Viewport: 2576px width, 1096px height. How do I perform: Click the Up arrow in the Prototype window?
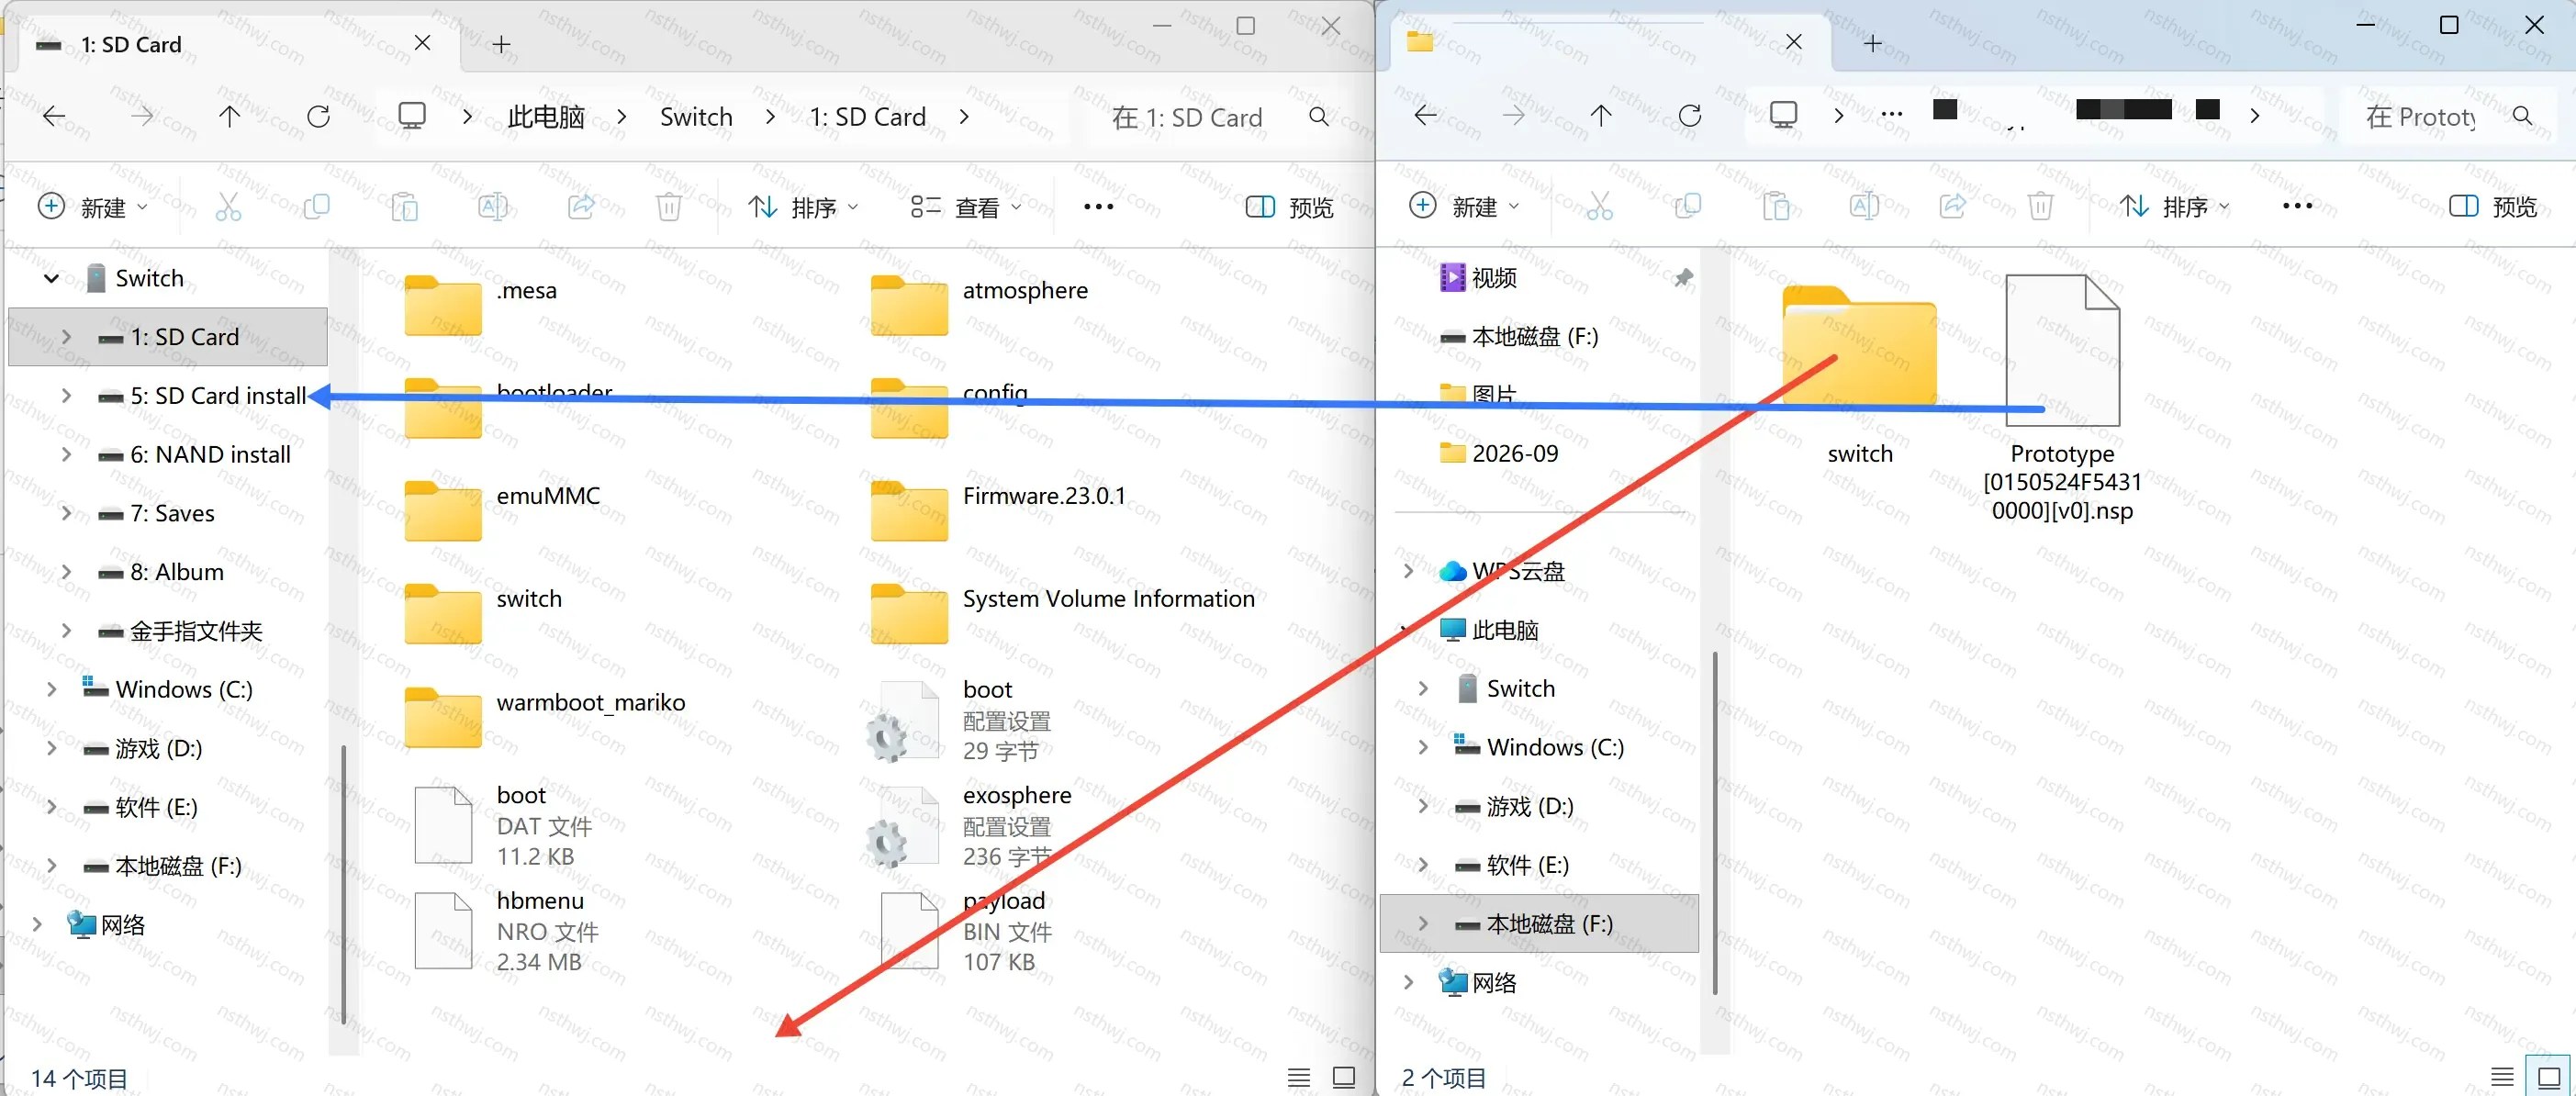click(x=1601, y=116)
